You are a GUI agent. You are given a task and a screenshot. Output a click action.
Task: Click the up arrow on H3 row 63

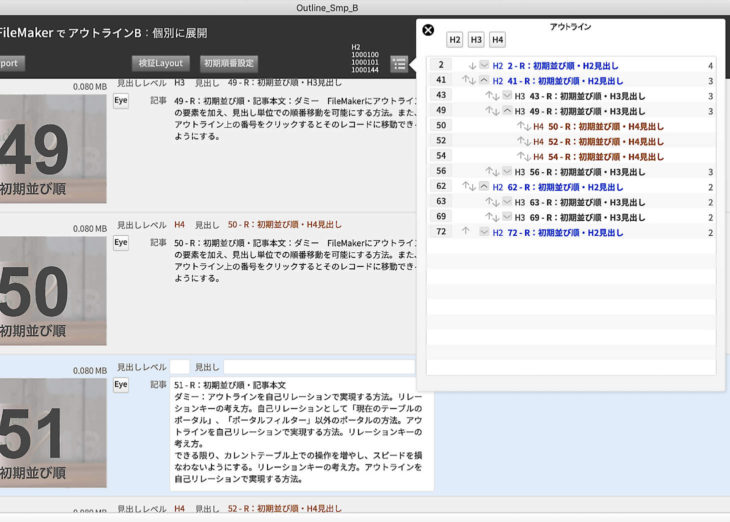[488, 202]
